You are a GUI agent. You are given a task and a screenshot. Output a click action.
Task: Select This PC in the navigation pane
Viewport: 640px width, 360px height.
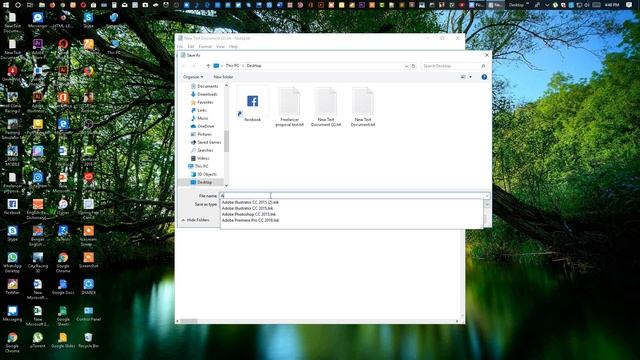point(198,167)
